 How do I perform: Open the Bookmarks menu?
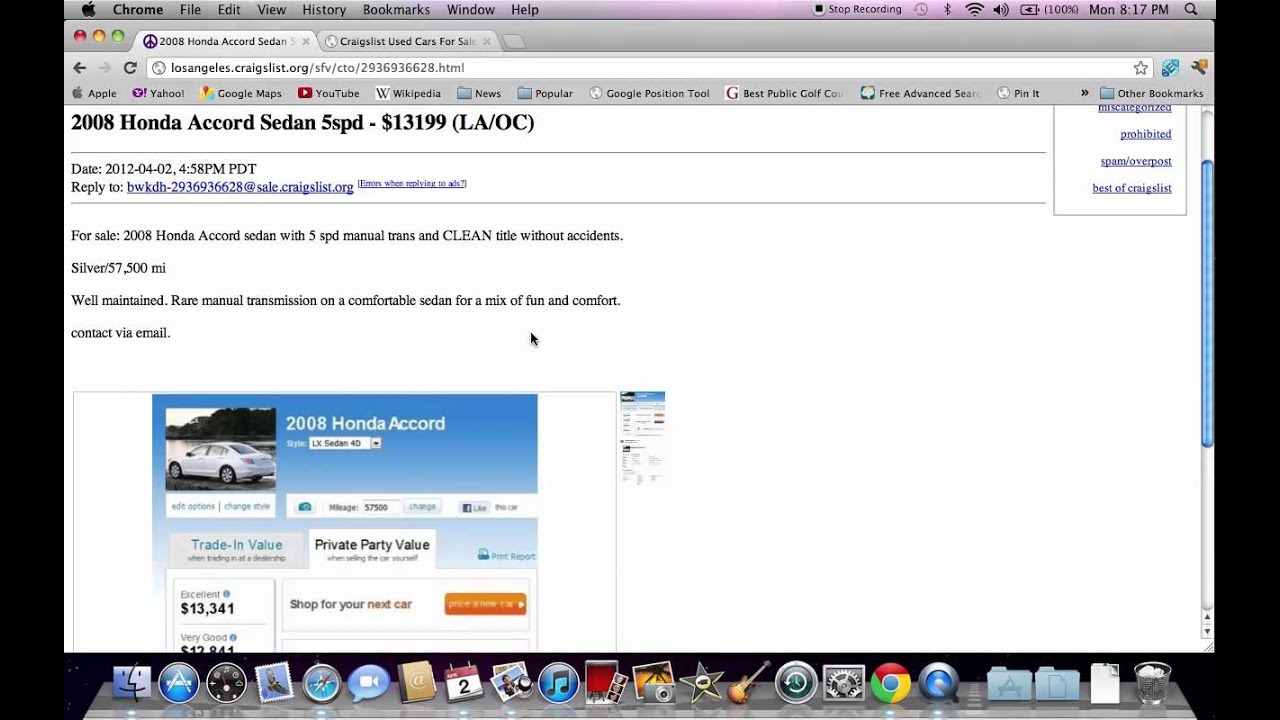point(396,9)
